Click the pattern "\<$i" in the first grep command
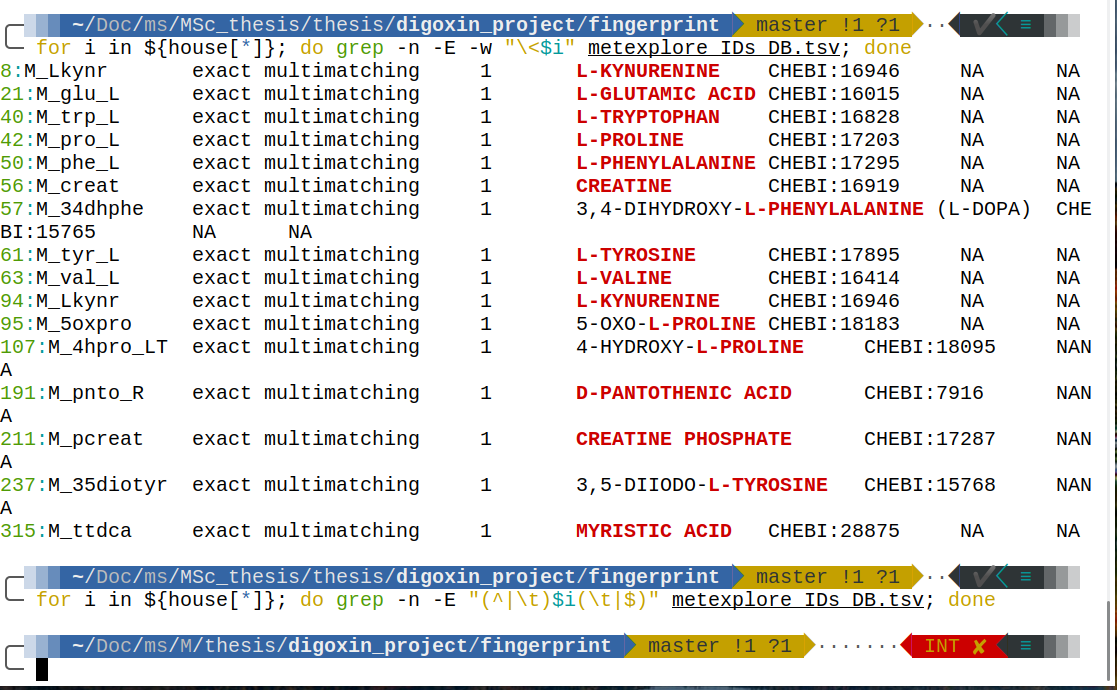 pos(540,48)
